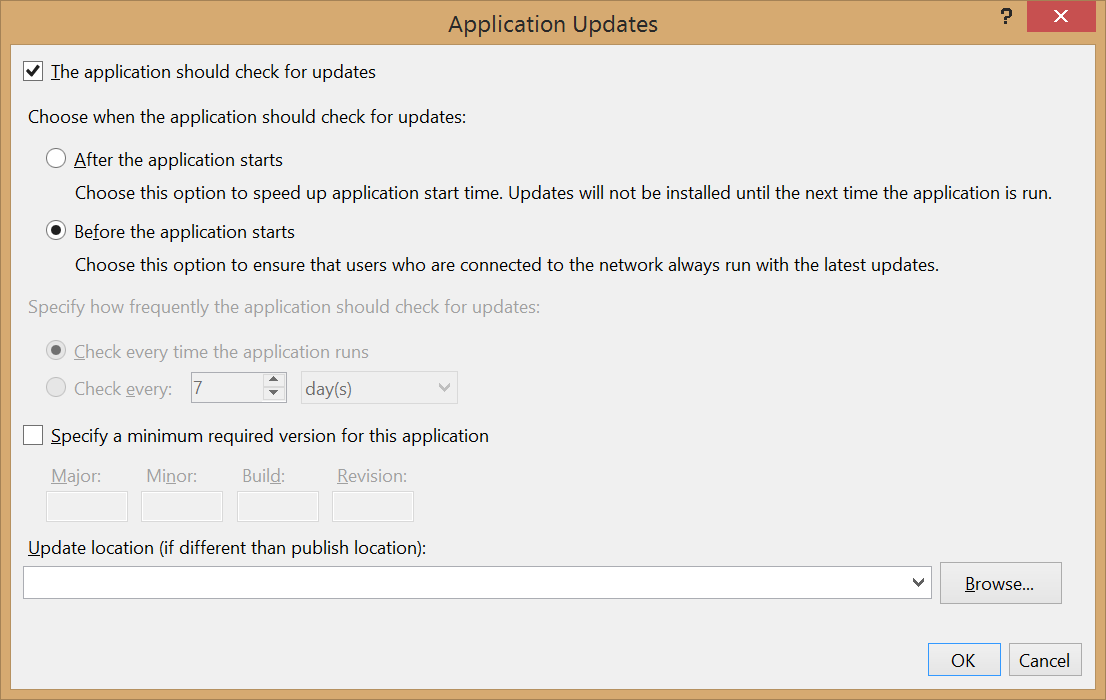Click the help question mark icon

click(1006, 17)
